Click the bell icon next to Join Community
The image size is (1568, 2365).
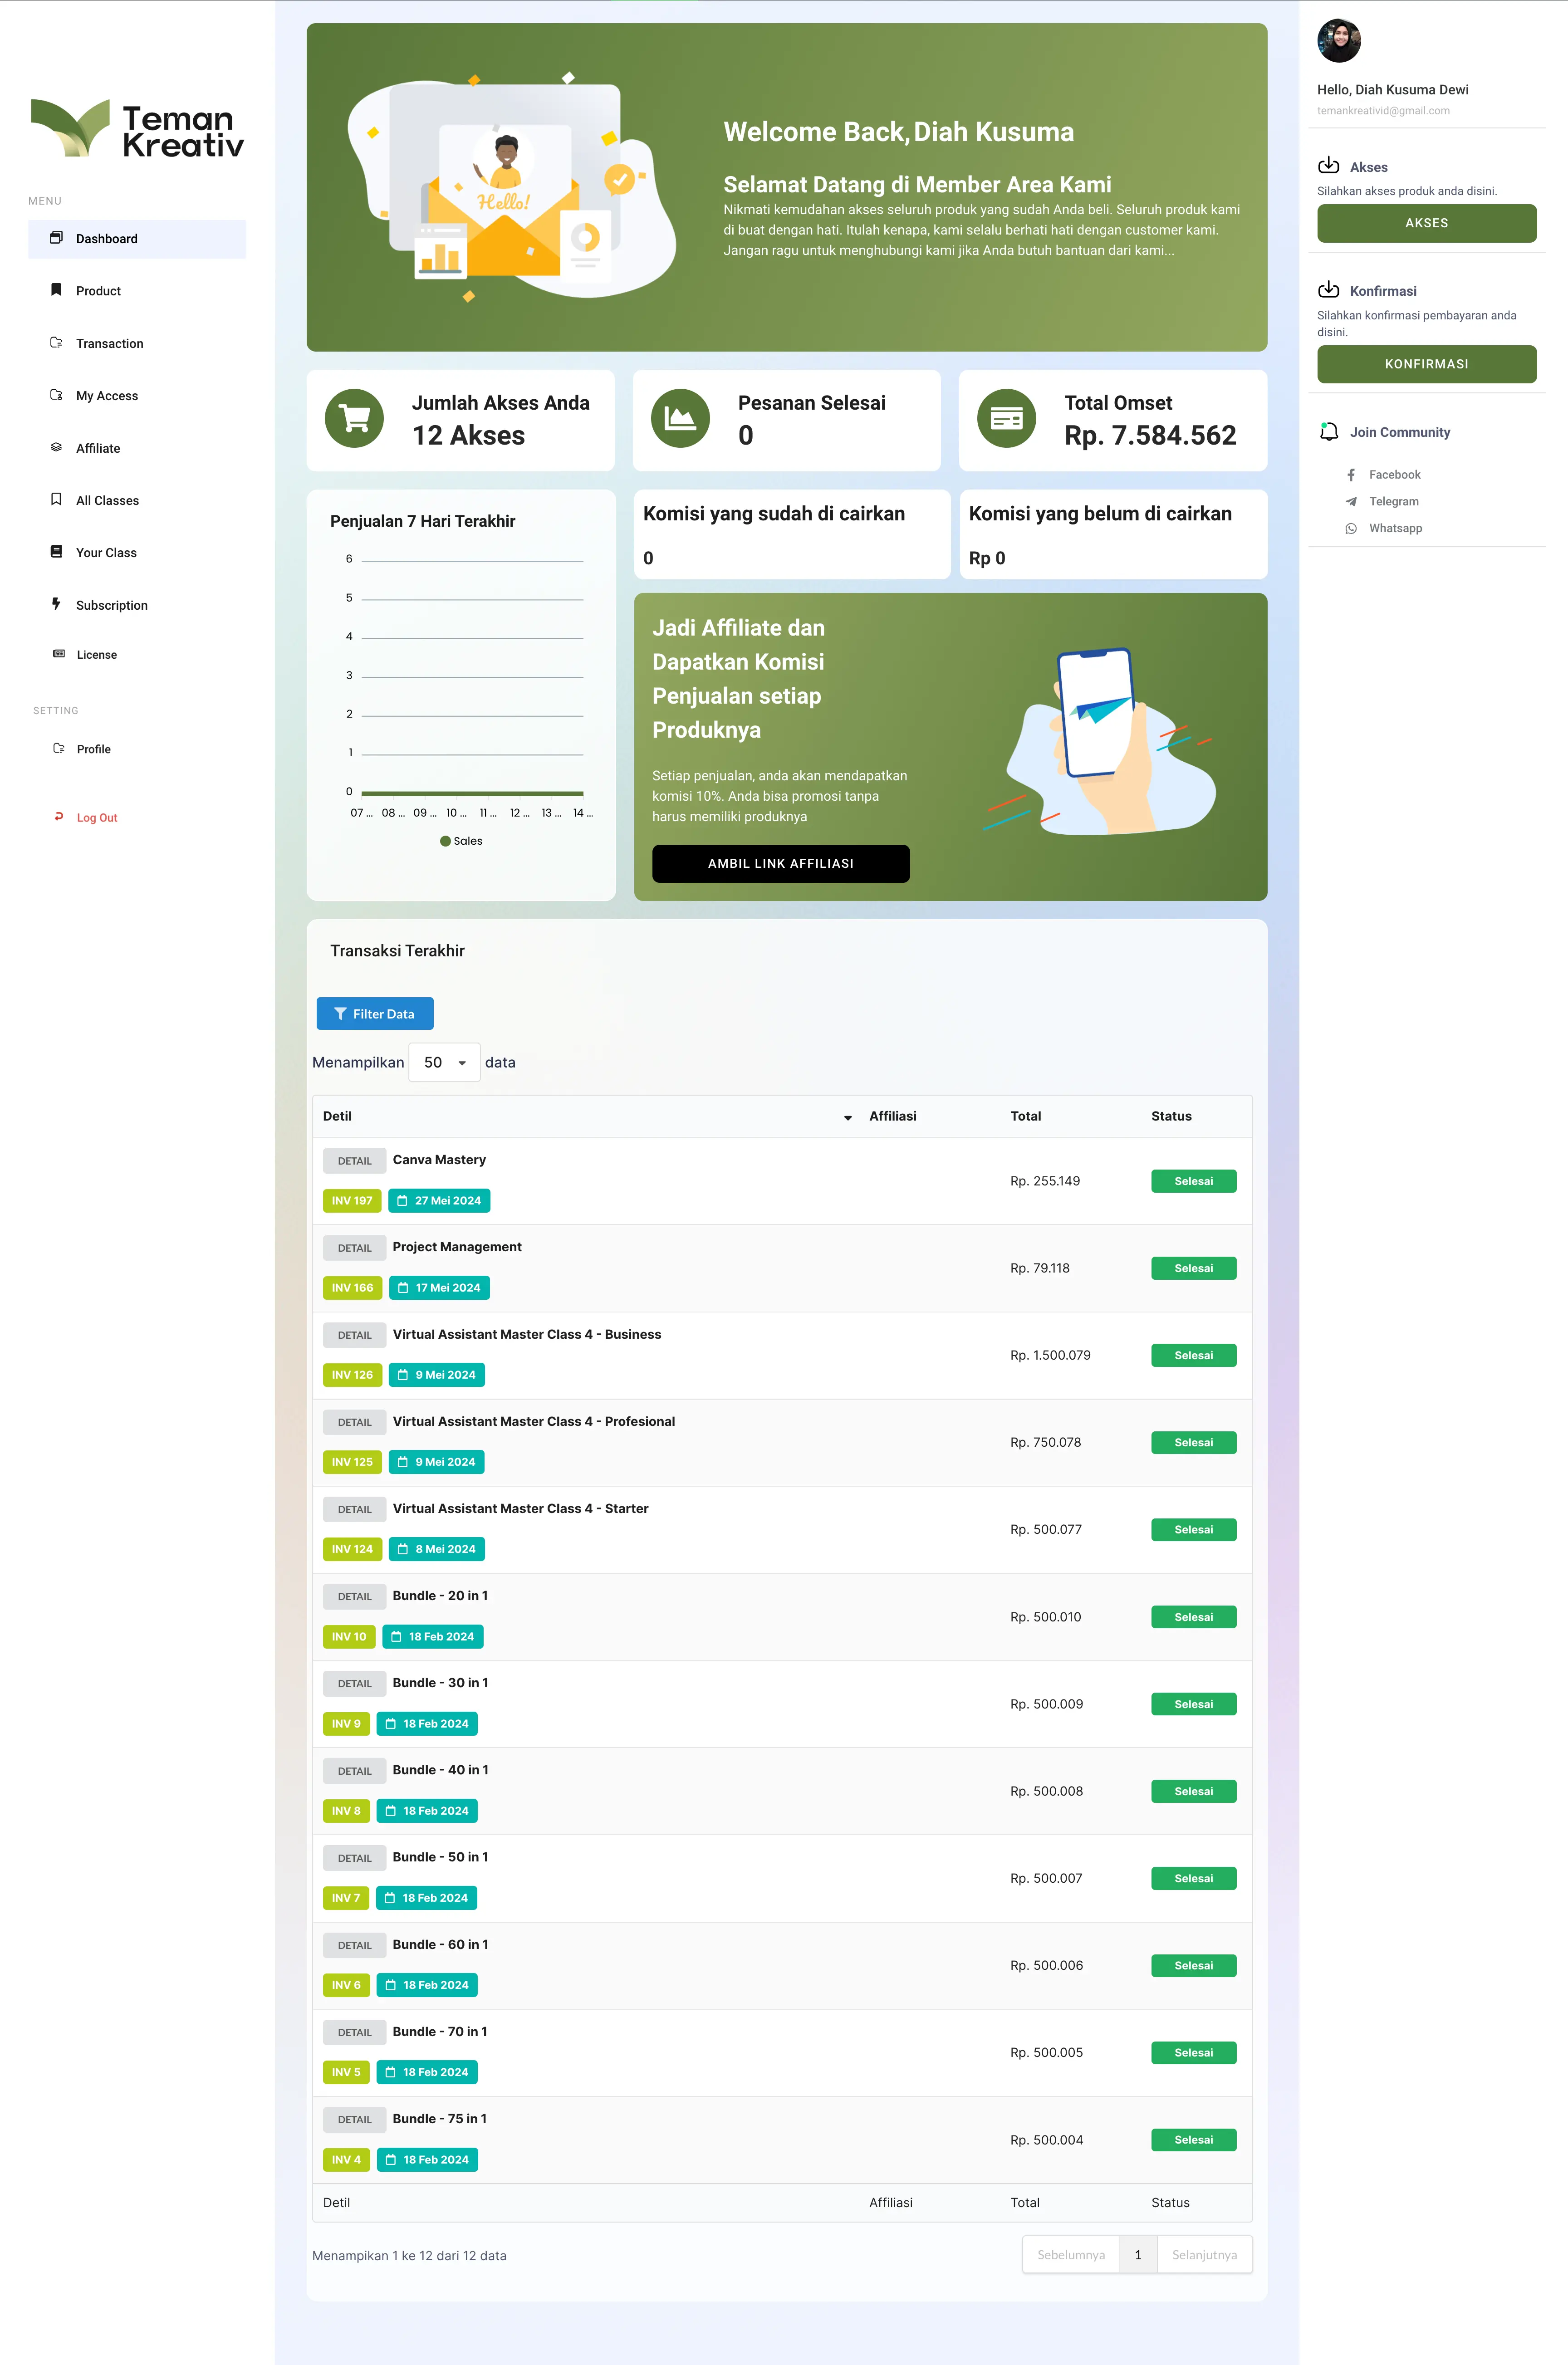[x=1328, y=431]
